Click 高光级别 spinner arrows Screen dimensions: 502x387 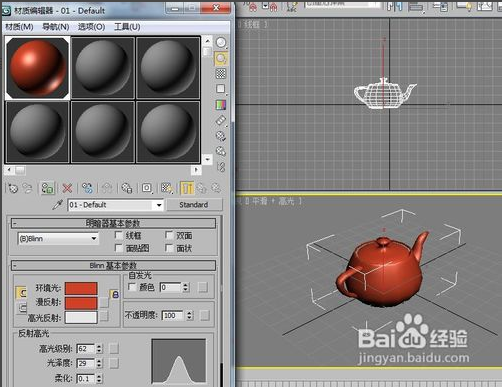(x=99, y=349)
